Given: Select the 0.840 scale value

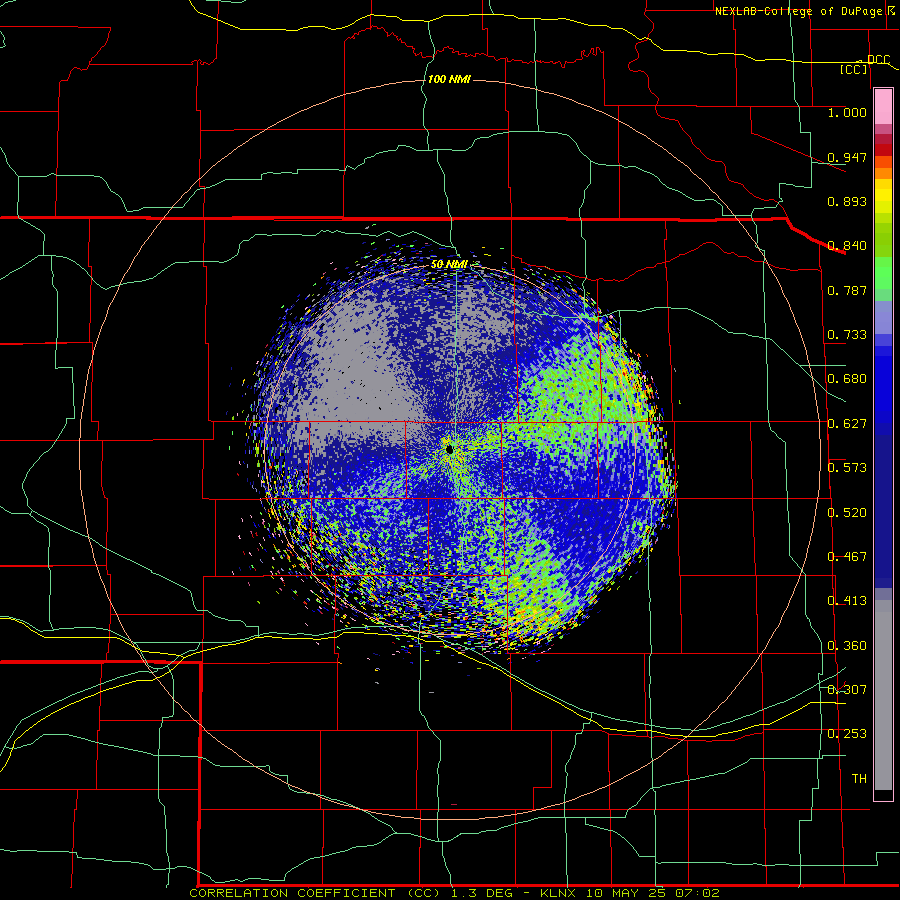Looking at the screenshot, I should tap(847, 246).
